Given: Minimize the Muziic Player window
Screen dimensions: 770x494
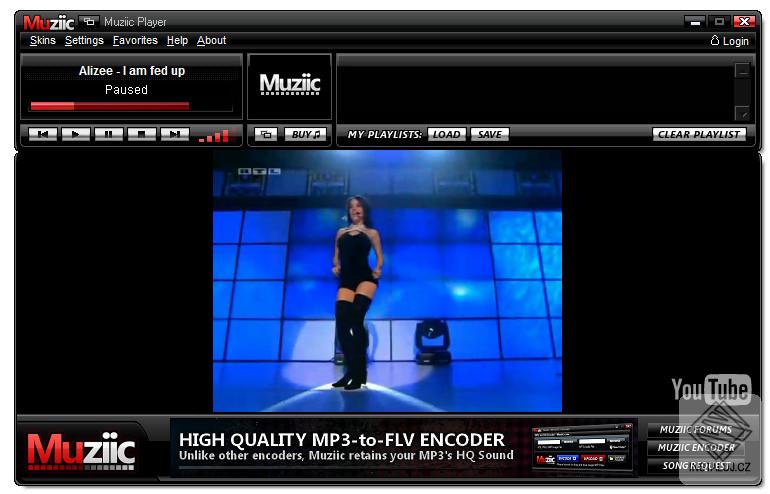Looking at the screenshot, I should (x=694, y=22).
